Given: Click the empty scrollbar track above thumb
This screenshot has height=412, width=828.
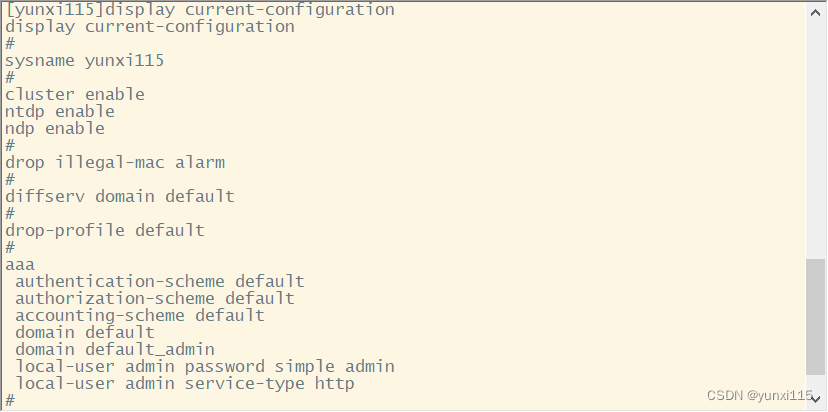Looking at the screenshot, I should [x=815, y=140].
